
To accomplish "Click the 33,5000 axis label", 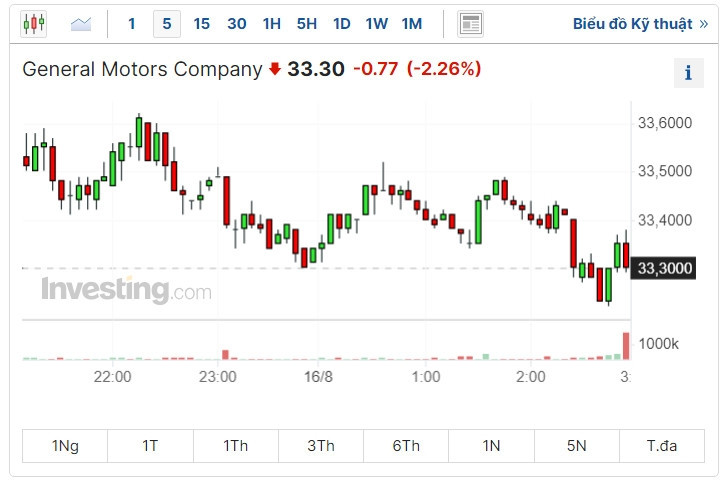I will coord(665,171).
